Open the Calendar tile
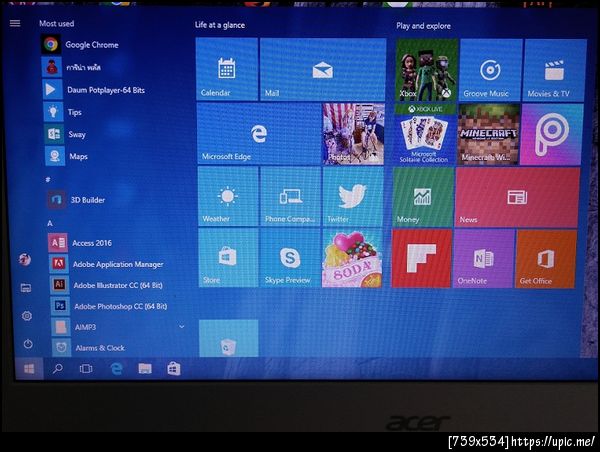 click(x=227, y=69)
